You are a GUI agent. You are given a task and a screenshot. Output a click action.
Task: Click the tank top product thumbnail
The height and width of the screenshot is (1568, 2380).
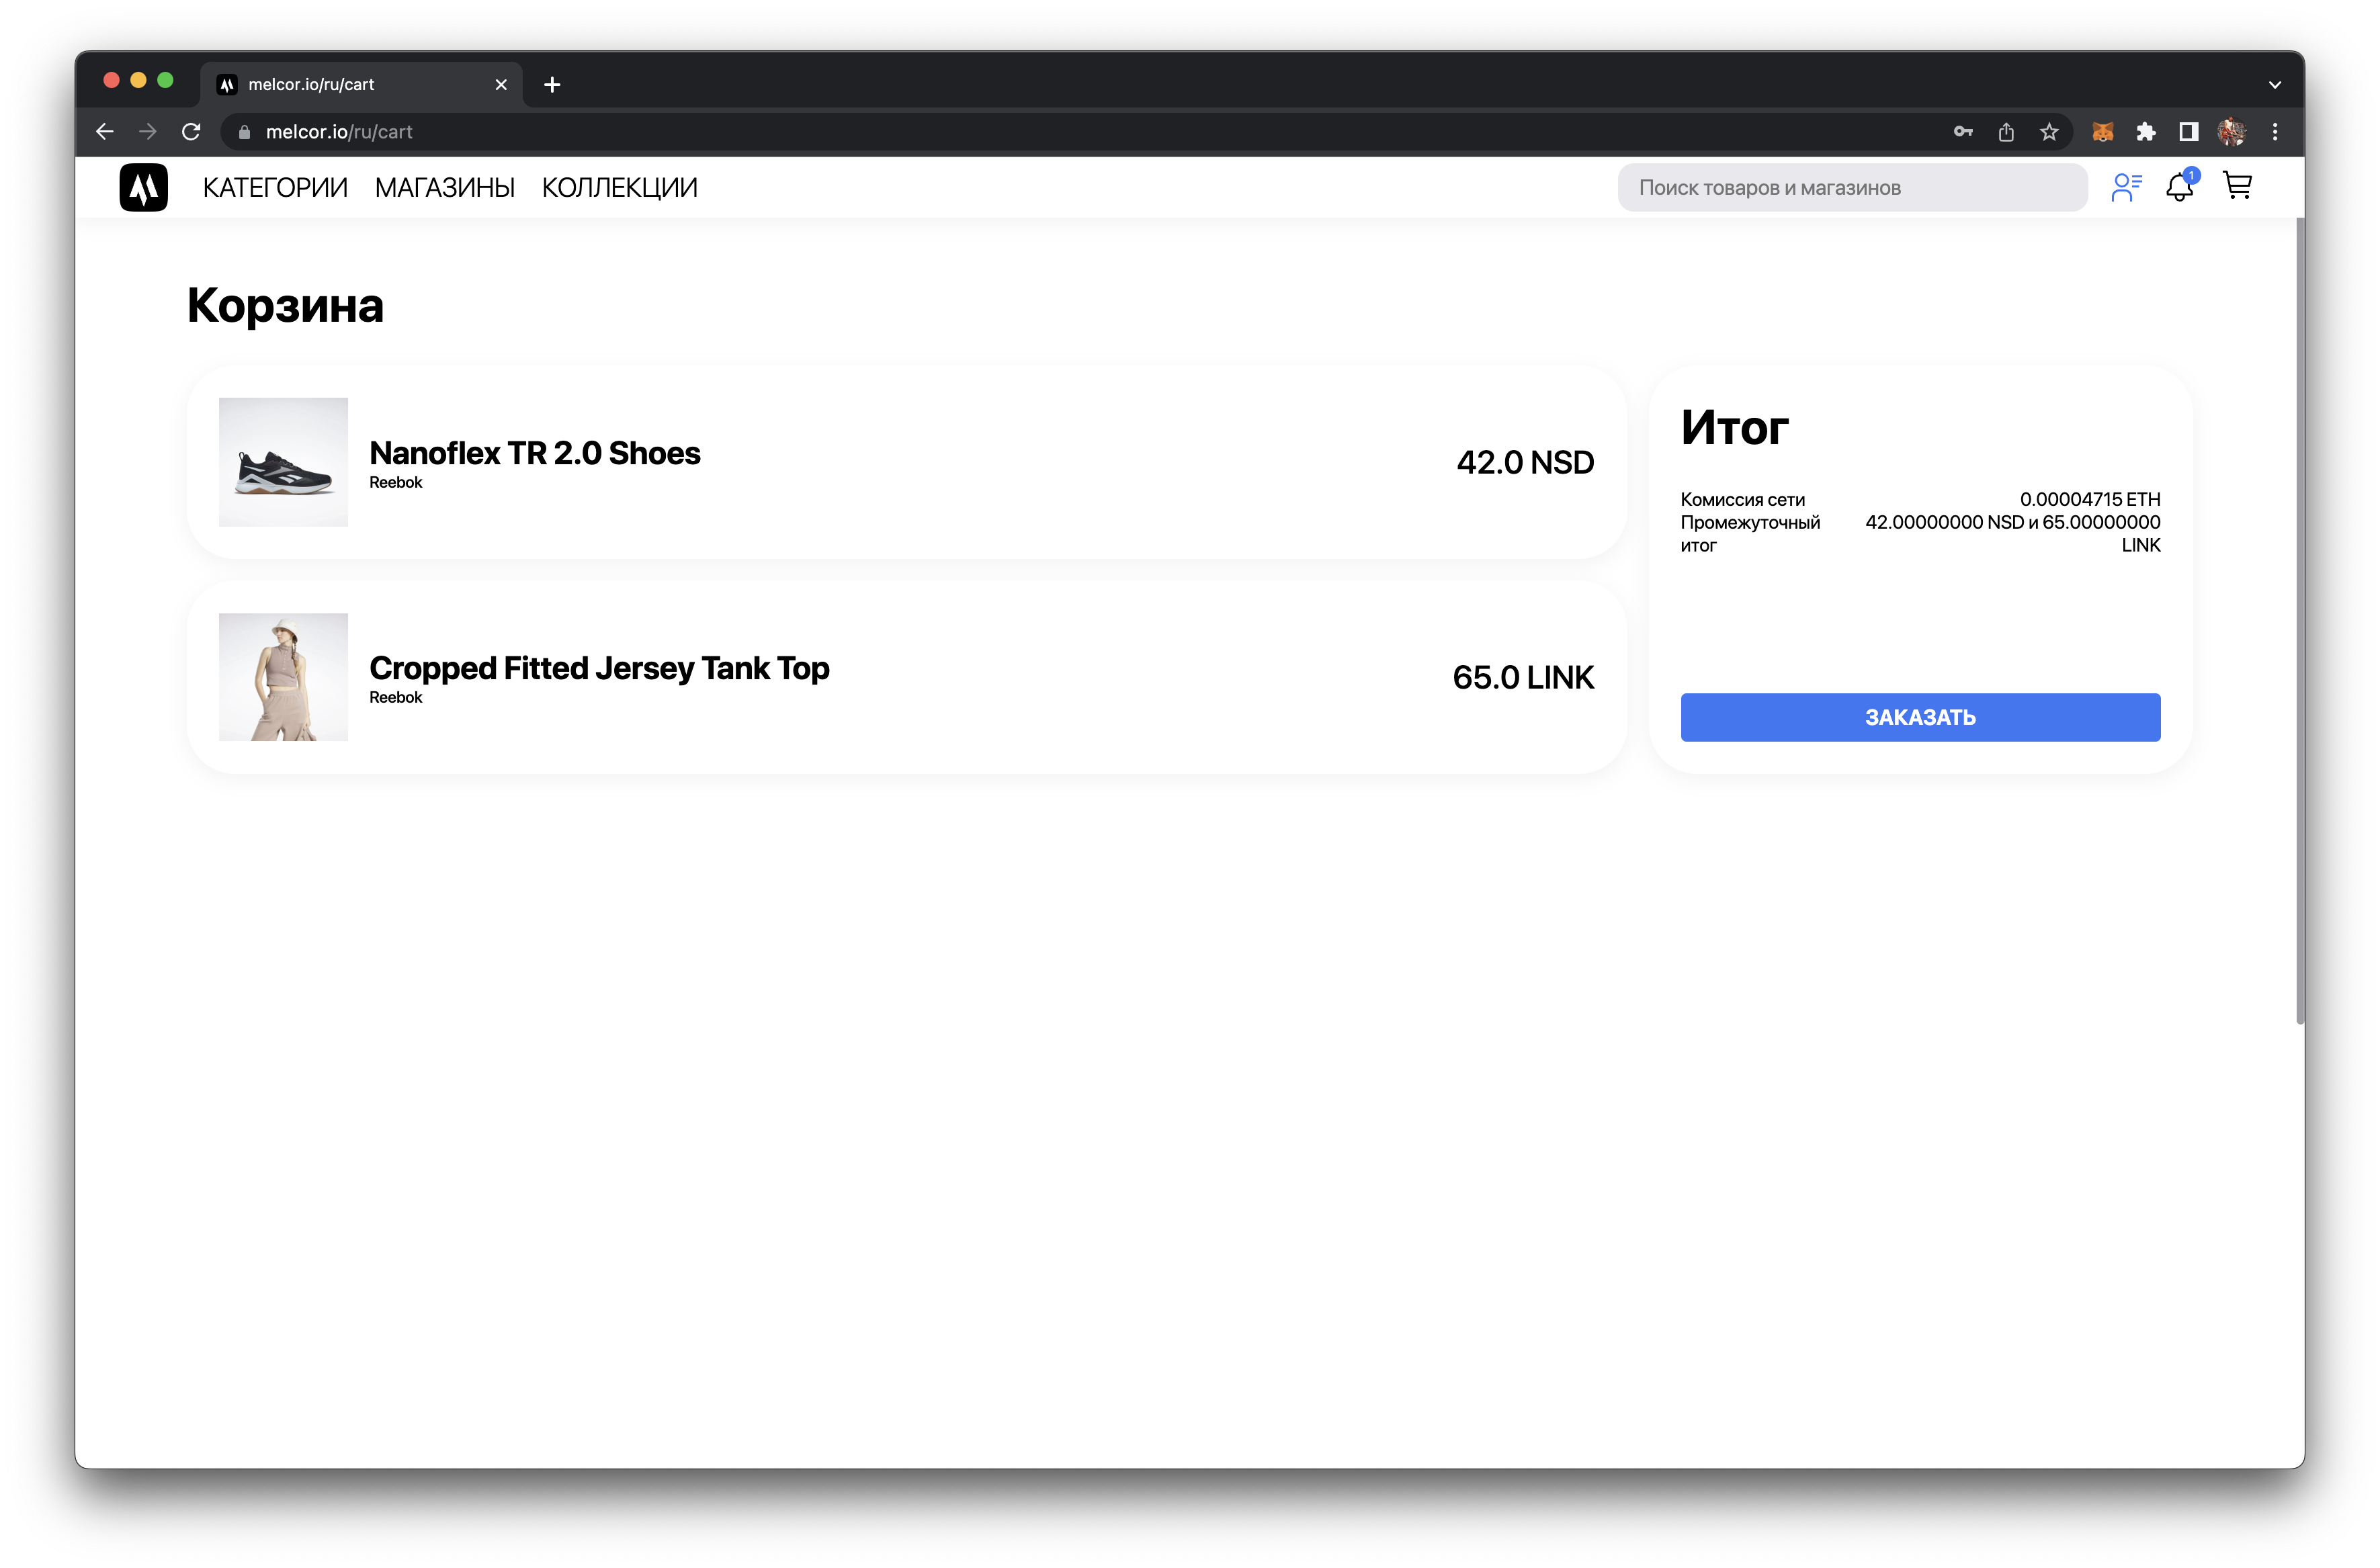(284, 677)
